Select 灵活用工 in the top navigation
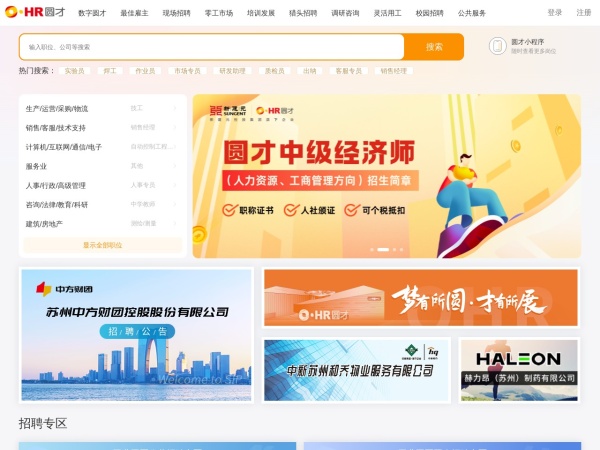 tap(388, 13)
